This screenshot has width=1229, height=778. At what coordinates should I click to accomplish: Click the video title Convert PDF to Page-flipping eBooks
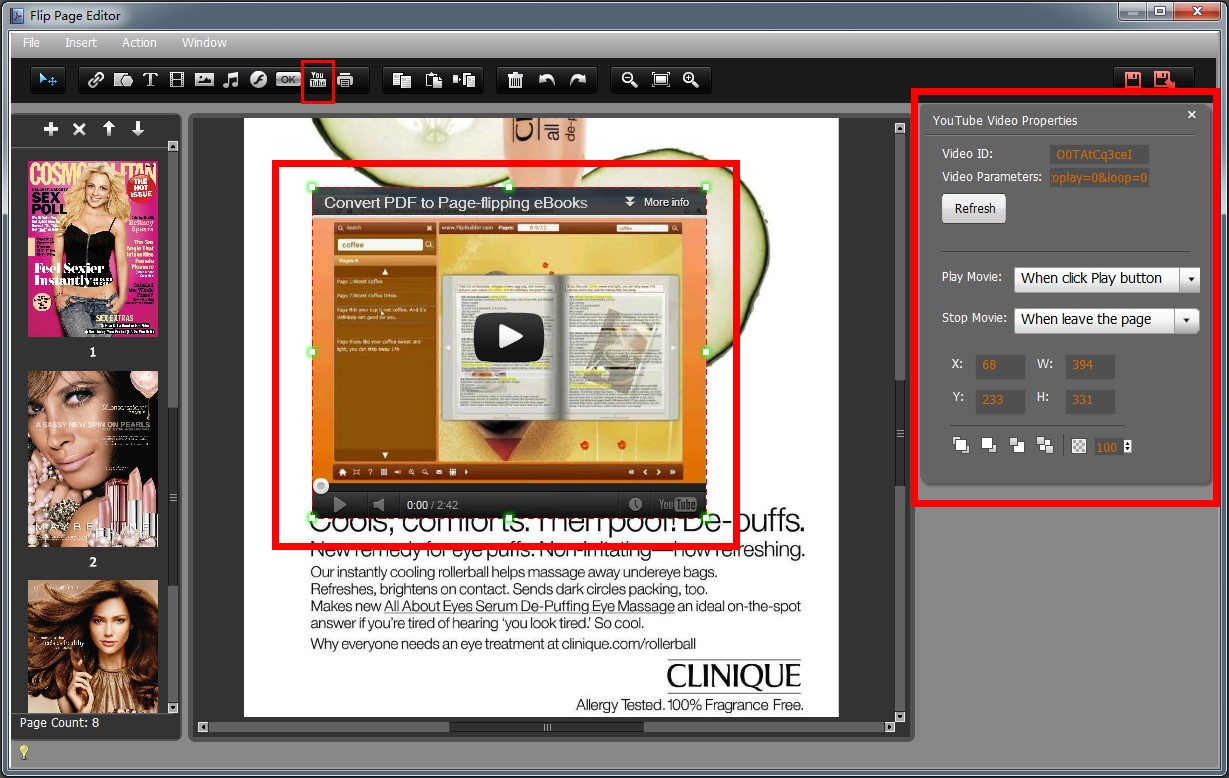click(x=456, y=202)
